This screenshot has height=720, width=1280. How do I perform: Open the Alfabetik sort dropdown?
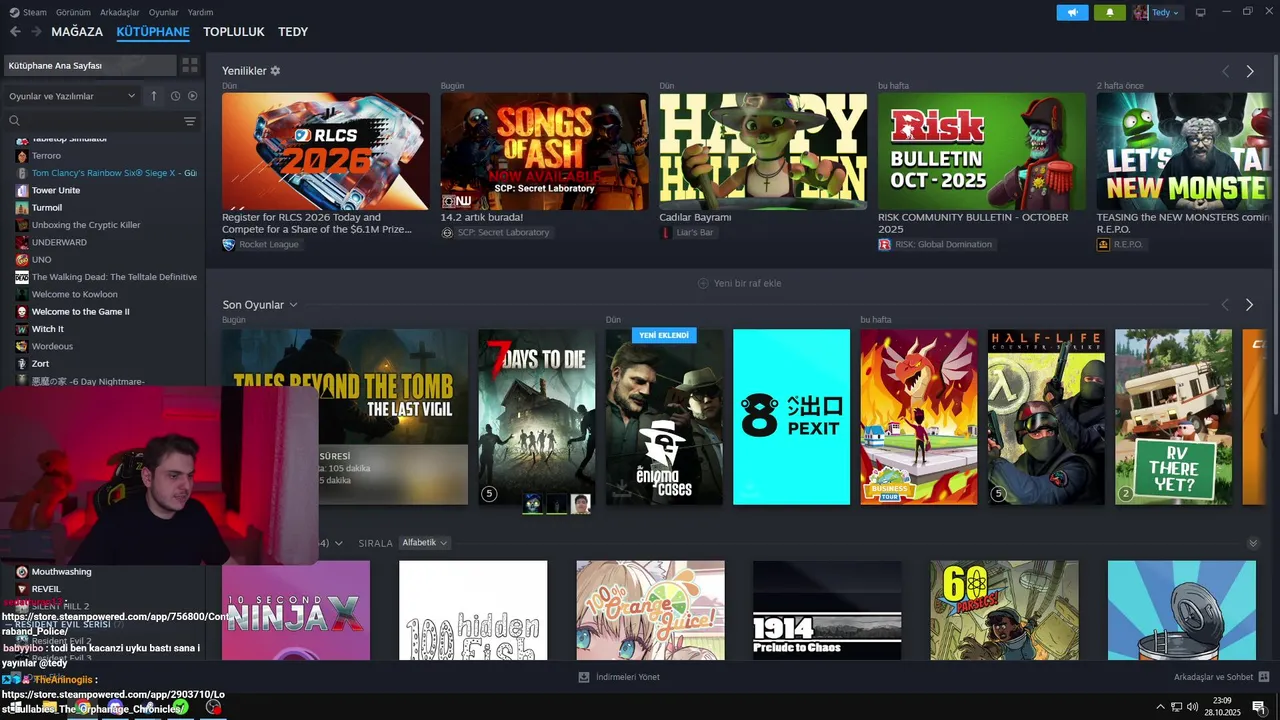[x=425, y=543]
